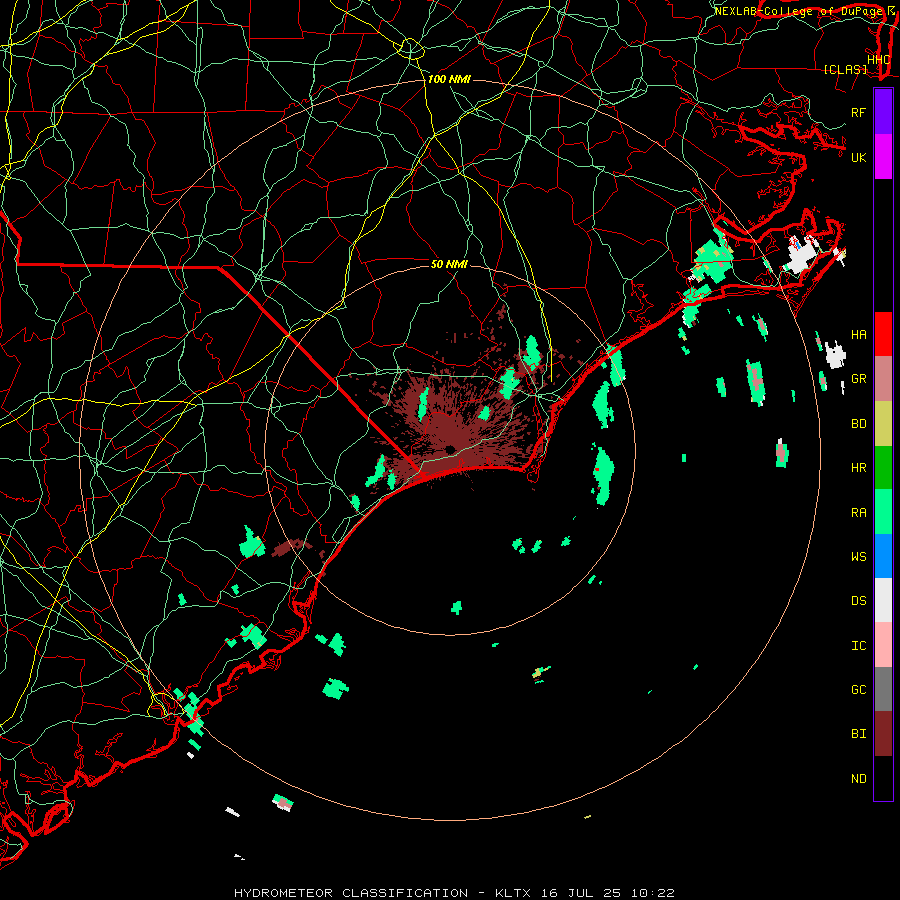This screenshot has height=900, width=900.
Task: Click the NEXLAB-College of DuPage text
Action: click(x=798, y=11)
